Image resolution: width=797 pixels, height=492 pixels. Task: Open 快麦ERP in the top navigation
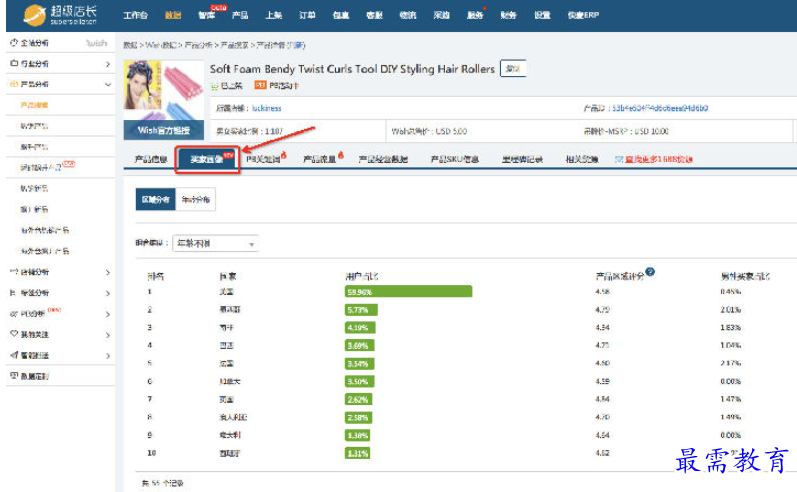(583, 15)
